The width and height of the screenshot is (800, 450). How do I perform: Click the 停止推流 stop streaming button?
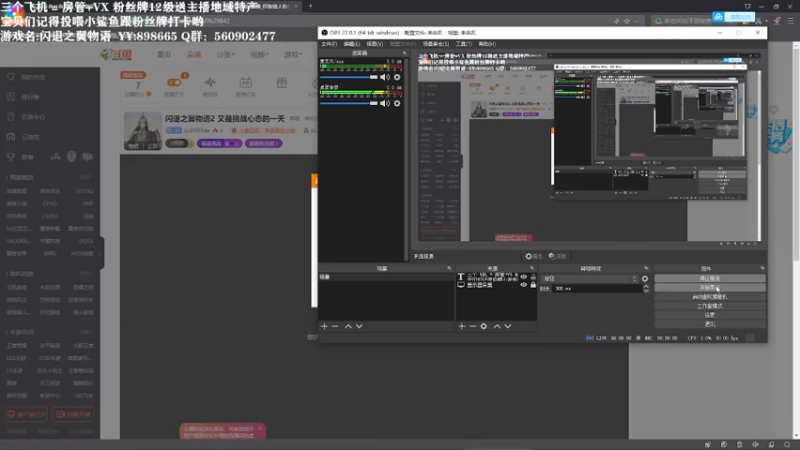(x=710, y=279)
